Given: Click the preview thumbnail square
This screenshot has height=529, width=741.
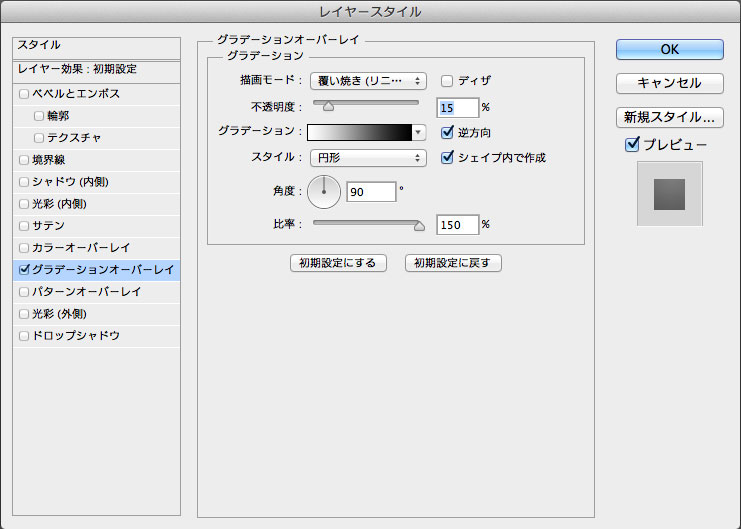Looking at the screenshot, I should pyautogui.click(x=669, y=194).
